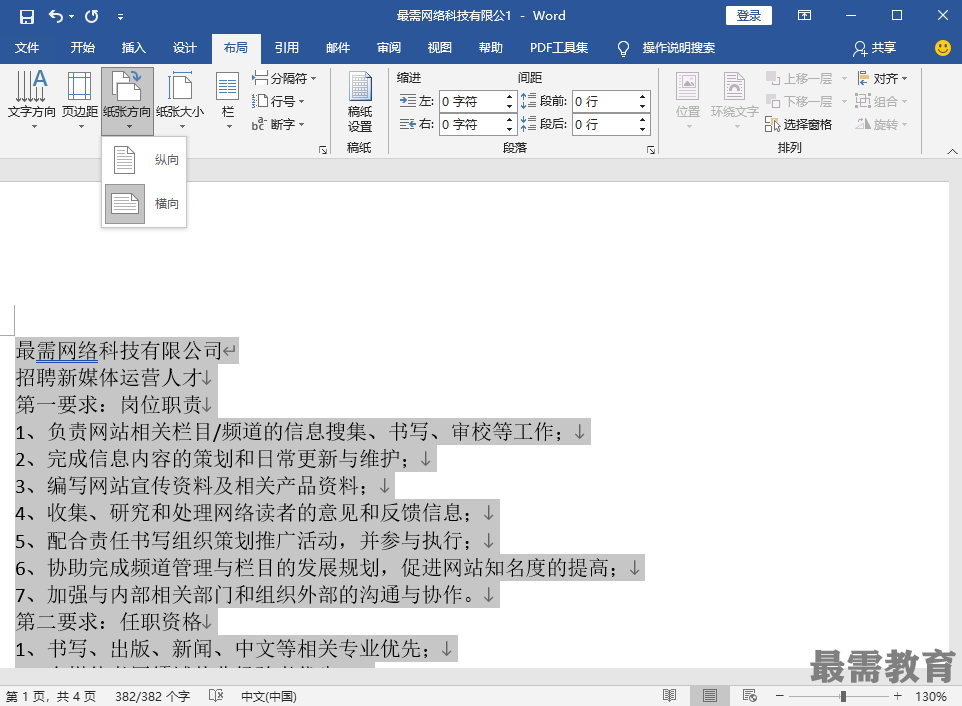Switch to the 邮件 tab
The image size is (962, 706).
[337, 48]
